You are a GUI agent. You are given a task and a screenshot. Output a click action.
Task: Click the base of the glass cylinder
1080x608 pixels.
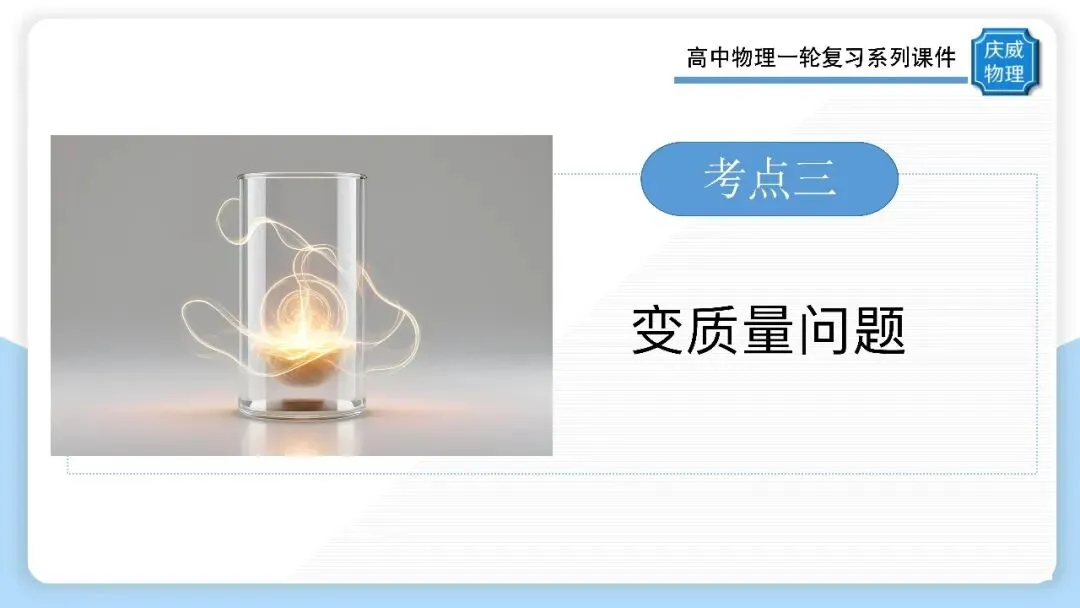(302, 408)
